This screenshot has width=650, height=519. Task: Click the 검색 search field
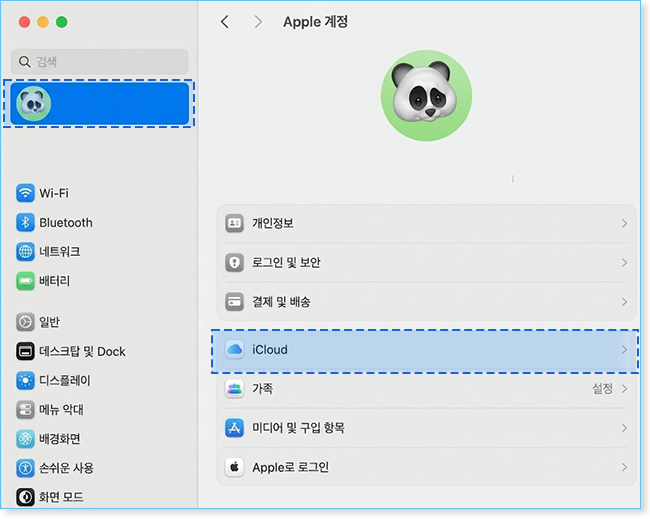pyautogui.click(x=99, y=62)
